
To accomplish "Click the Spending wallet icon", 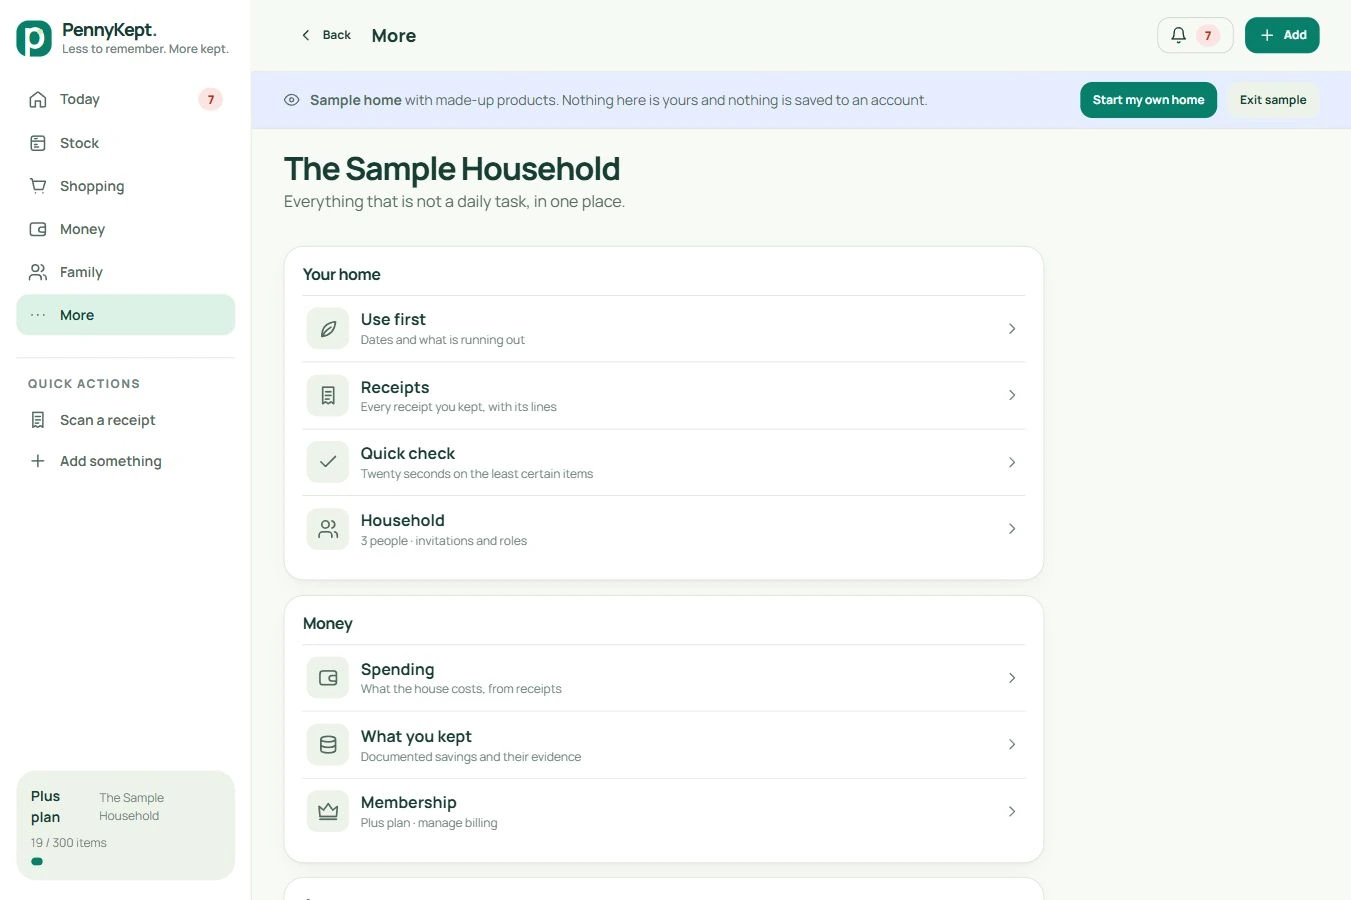I will click(x=328, y=678).
